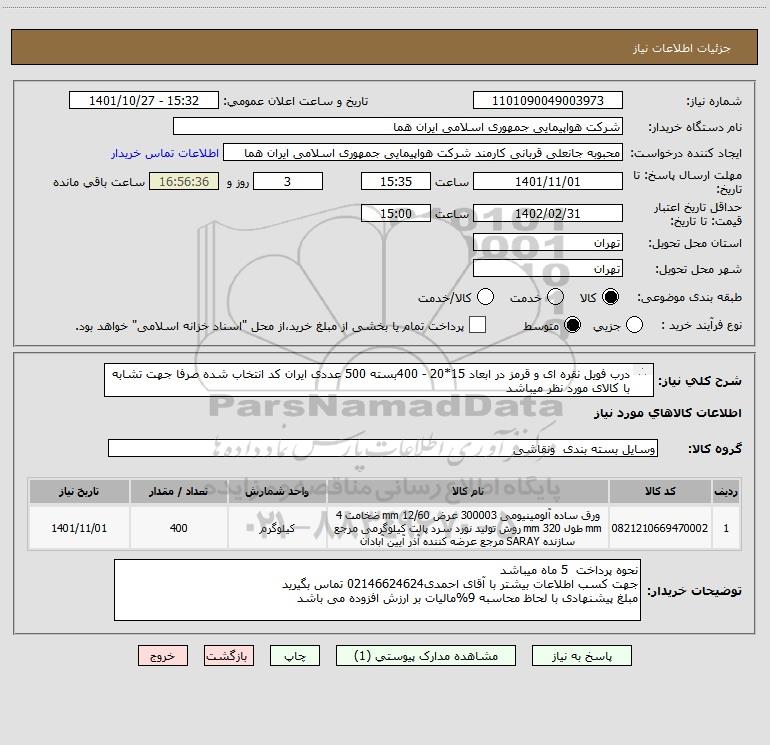
Task: Click the چاپ print button
Action: point(295,656)
